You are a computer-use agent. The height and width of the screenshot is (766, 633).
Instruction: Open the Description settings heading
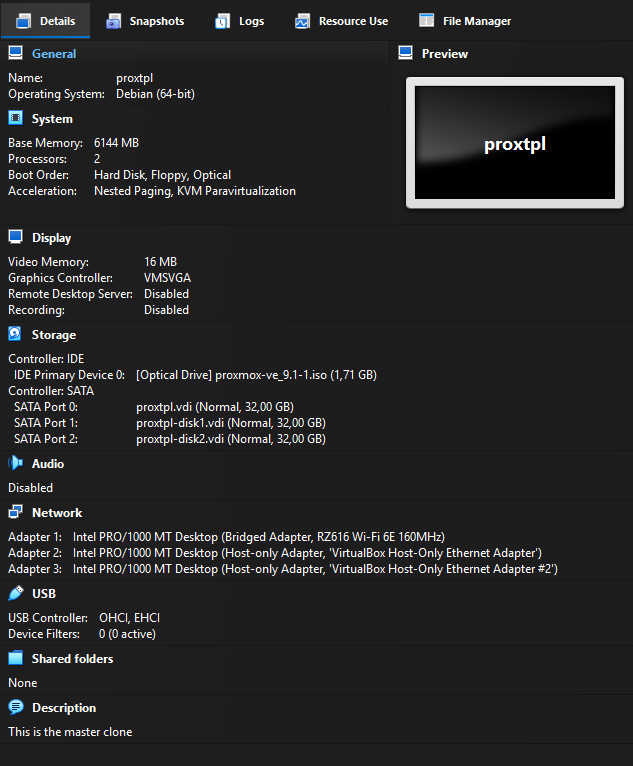(64, 708)
